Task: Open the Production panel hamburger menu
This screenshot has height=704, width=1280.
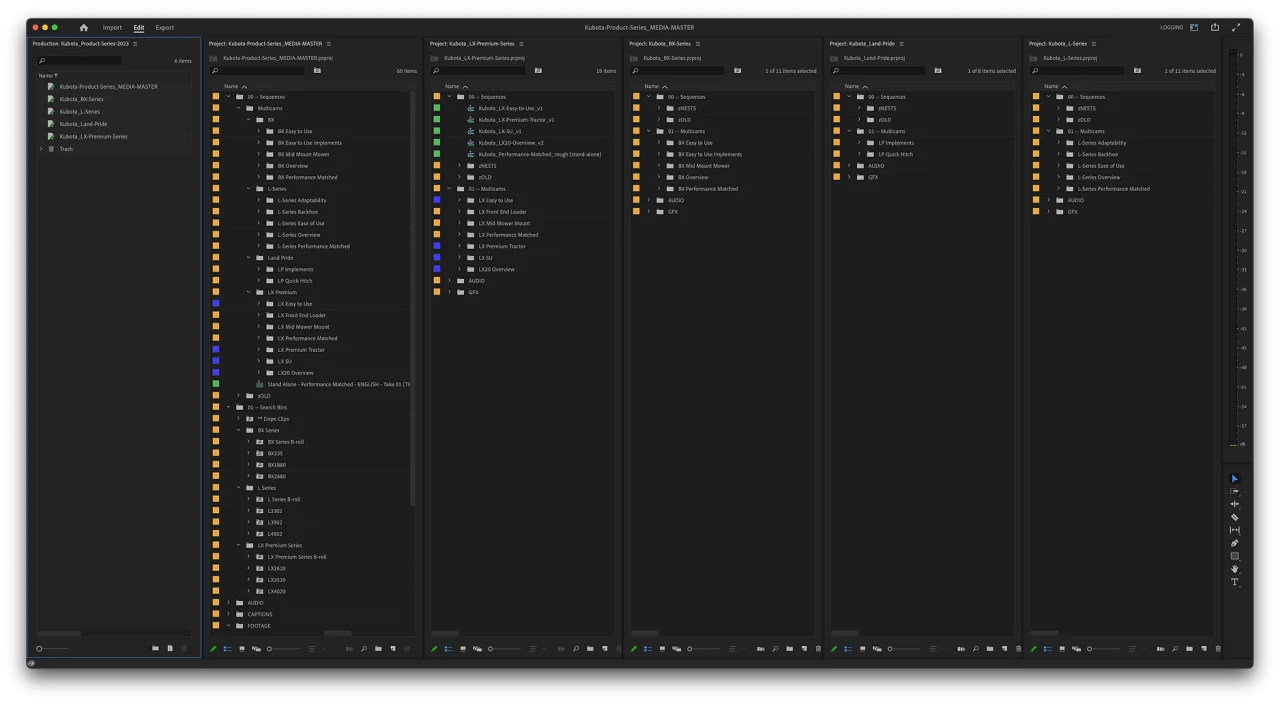Action: pyautogui.click(x=135, y=44)
